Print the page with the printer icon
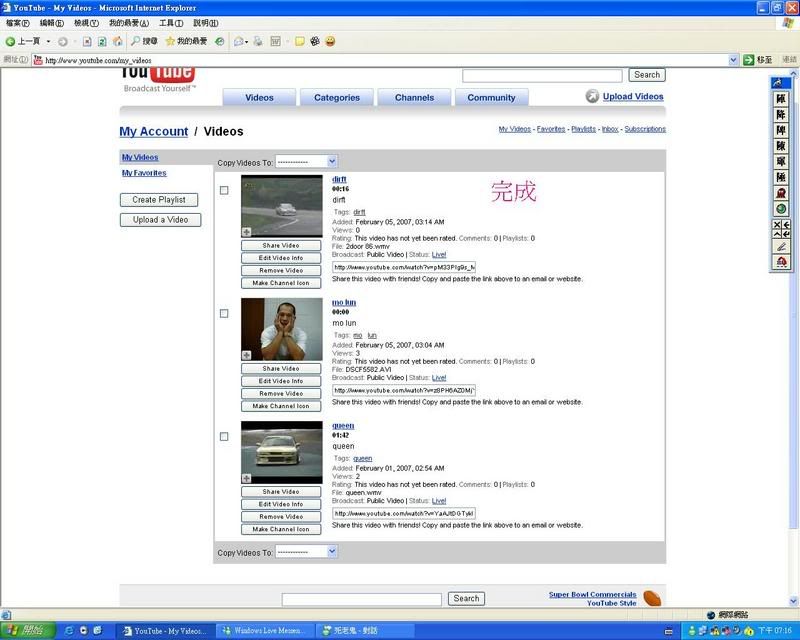 coord(258,41)
